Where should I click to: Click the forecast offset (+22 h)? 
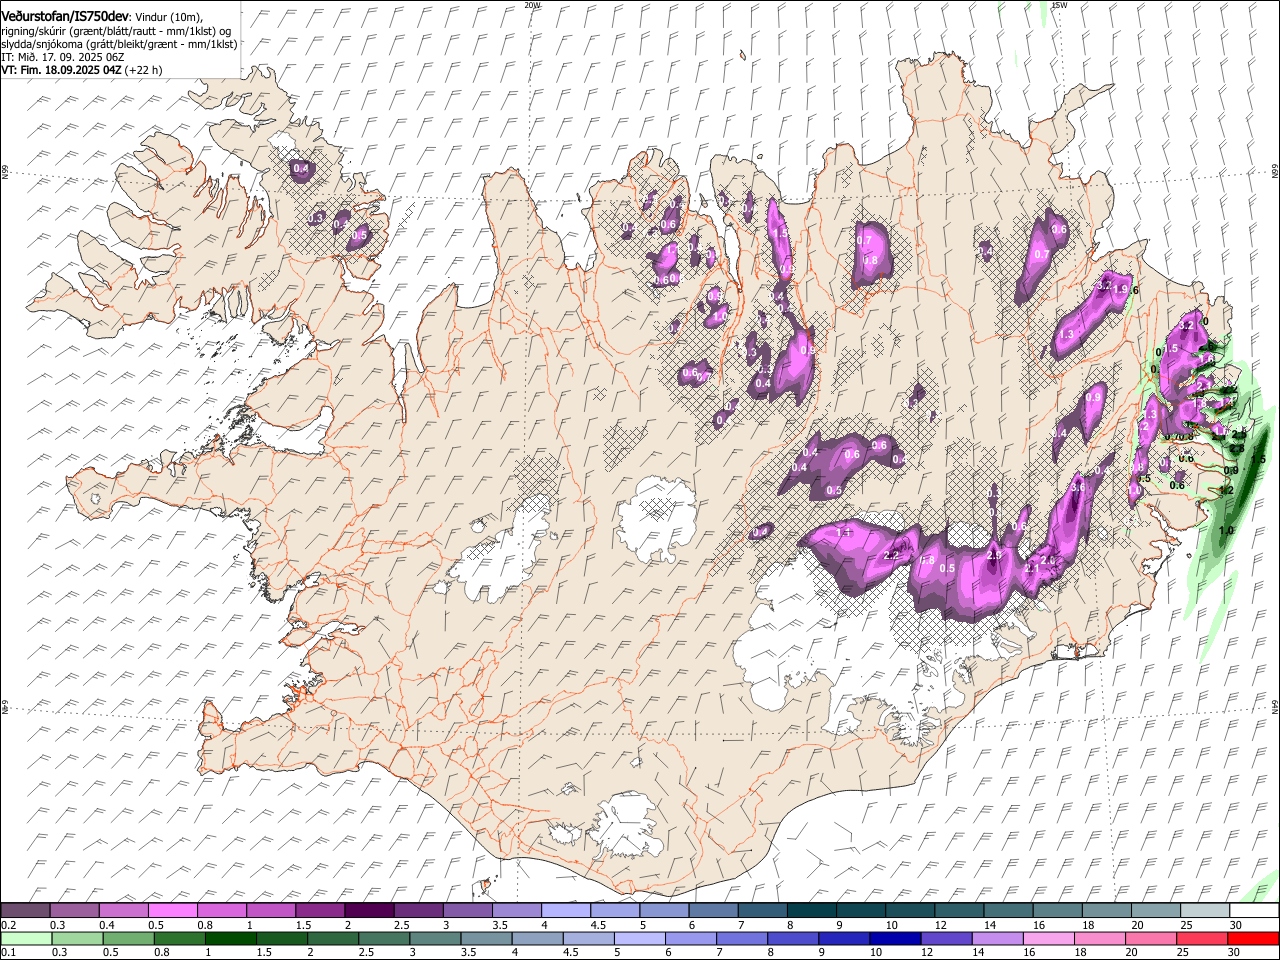point(144,70)
